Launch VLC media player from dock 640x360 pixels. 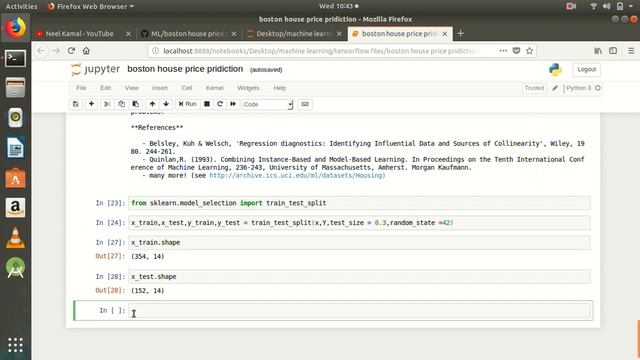click(x=16, y=238)
